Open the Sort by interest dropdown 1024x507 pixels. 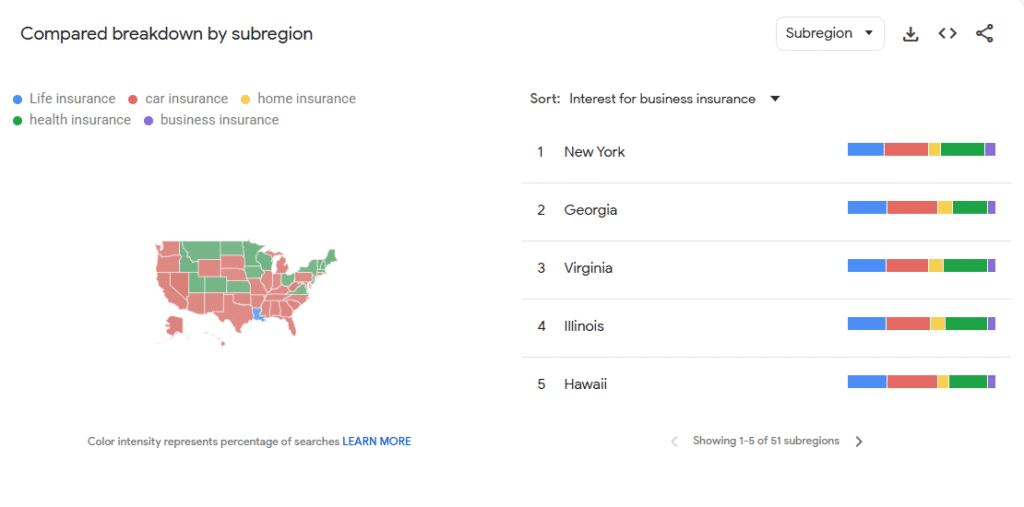tap(662, 99)
